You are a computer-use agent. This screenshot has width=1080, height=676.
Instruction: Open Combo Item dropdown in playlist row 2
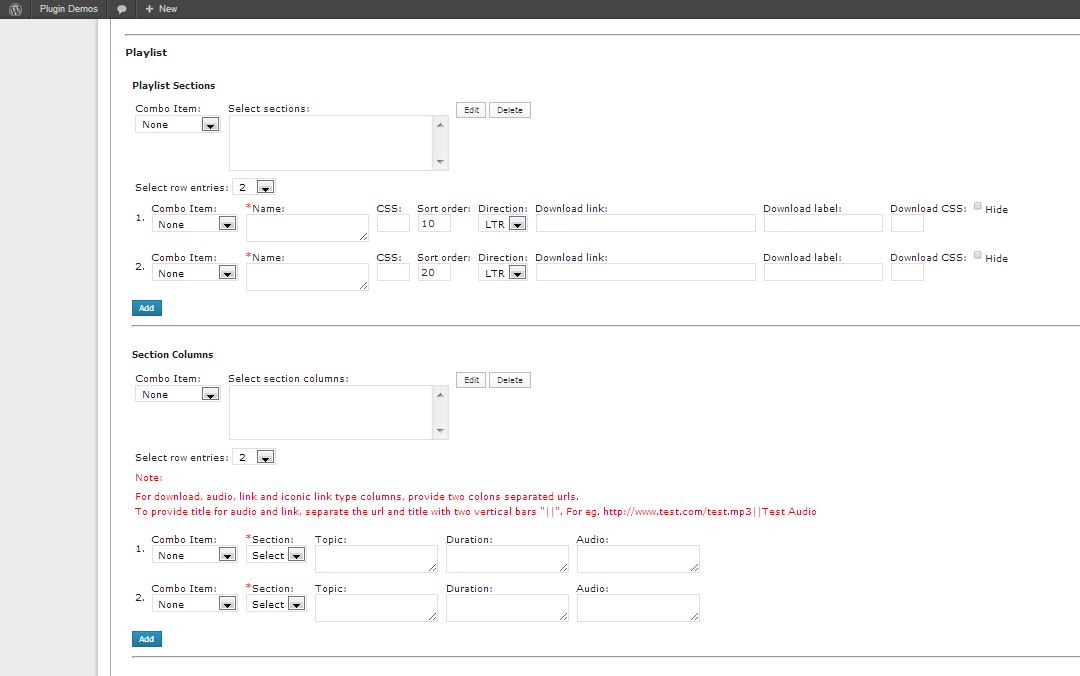point(194,273)
